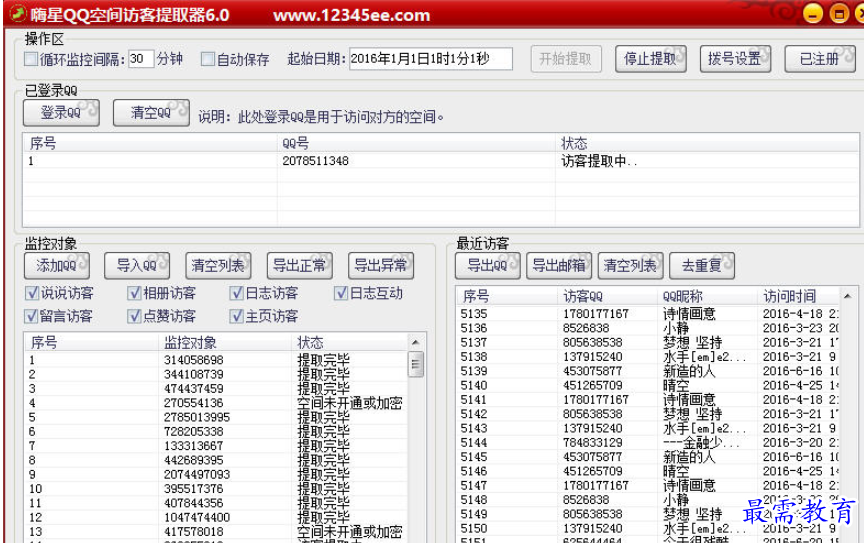
Task: Select visitor row 5144 with QQ 784833129
Action: coord(648,443)
